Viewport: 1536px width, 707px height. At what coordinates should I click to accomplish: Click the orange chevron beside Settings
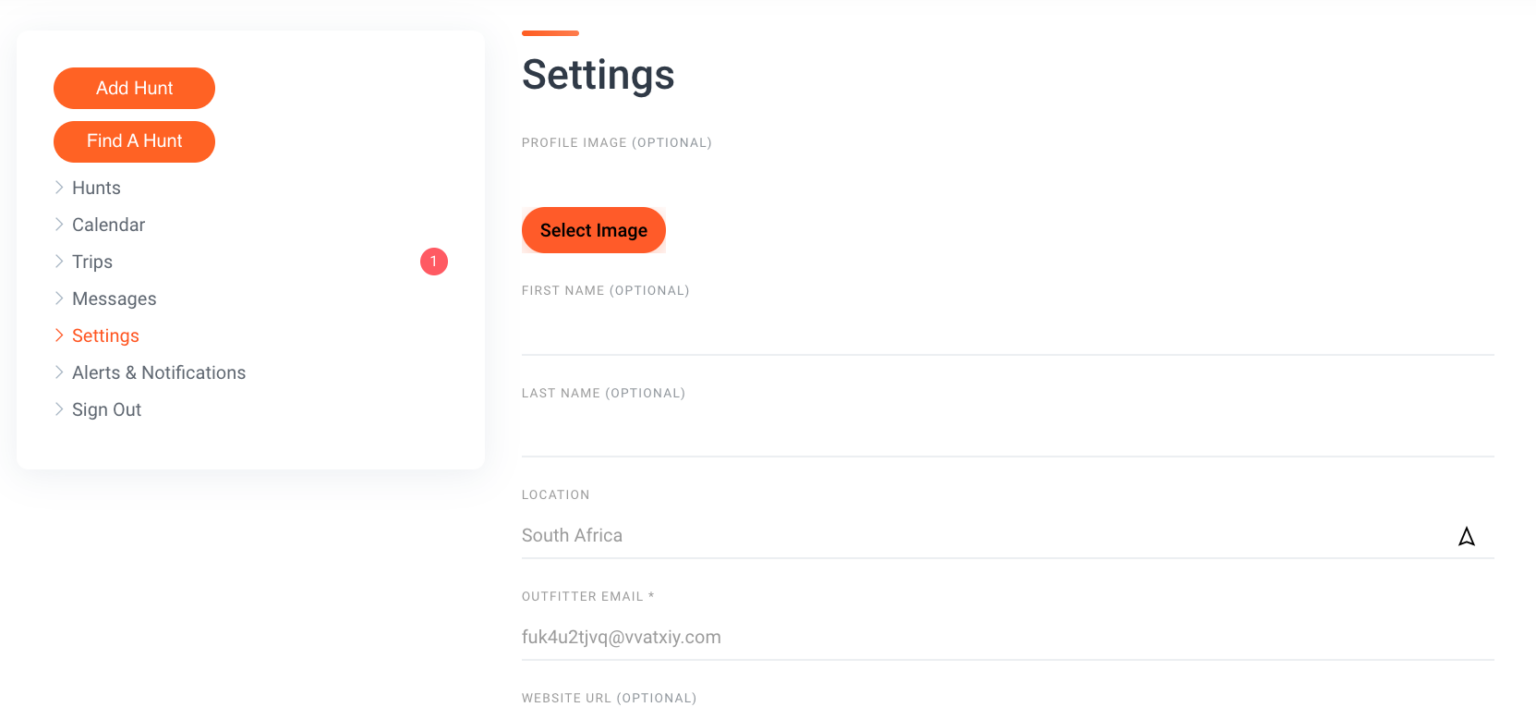pyautogui.click(x=59, y=336)
